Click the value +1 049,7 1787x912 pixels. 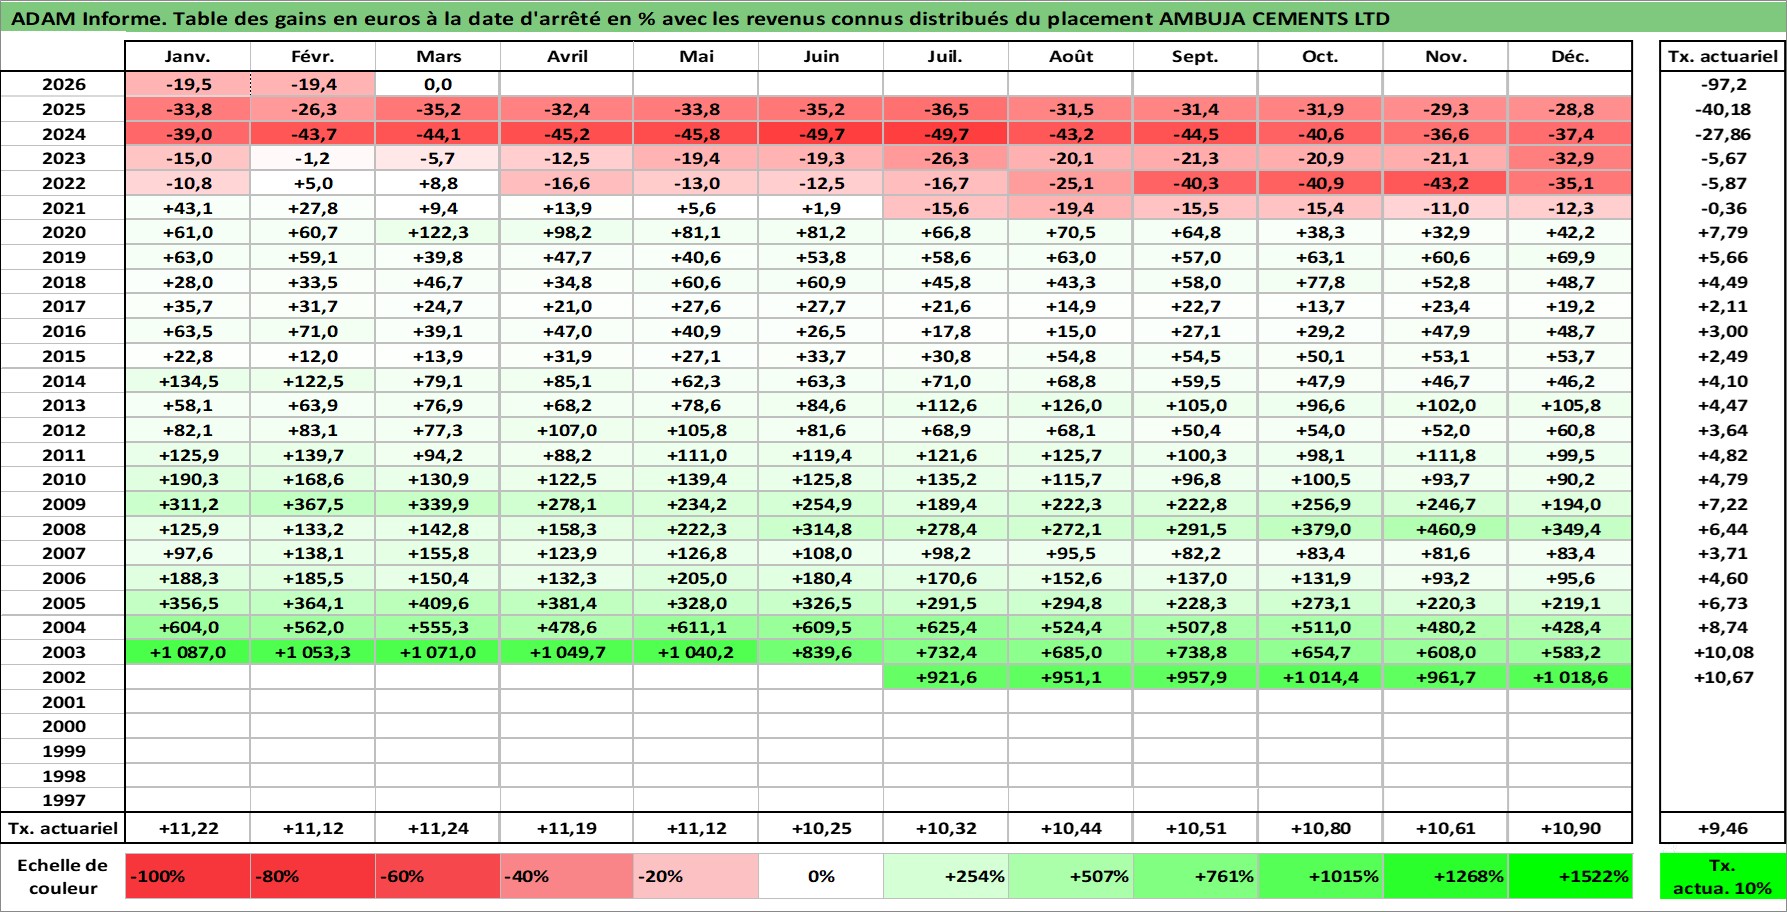pos(567,652)
